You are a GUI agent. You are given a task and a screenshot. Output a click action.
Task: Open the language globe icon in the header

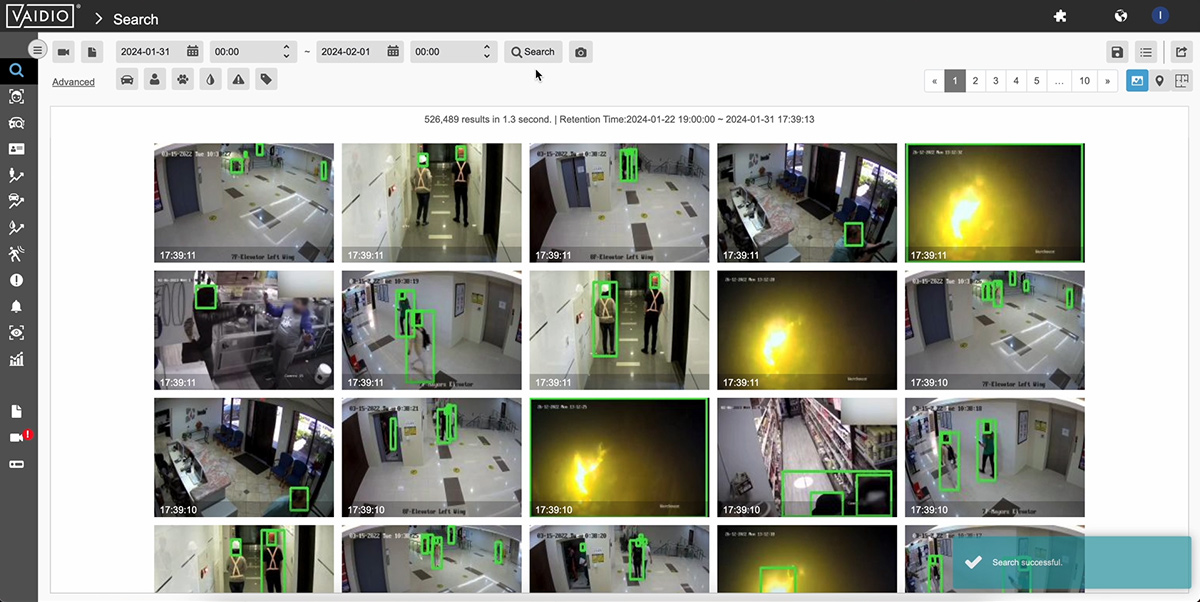pyautogui.click(x=1121, y=16)
